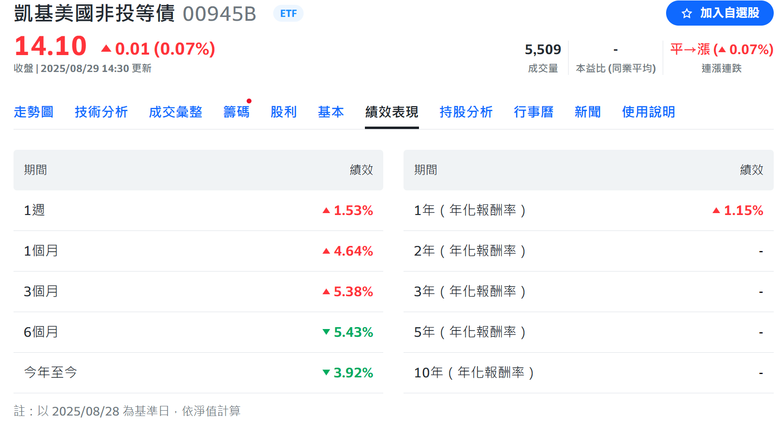Screen dimensions: 780x431
Task: Click the 5.38% performance value
Action: [353, 292]
